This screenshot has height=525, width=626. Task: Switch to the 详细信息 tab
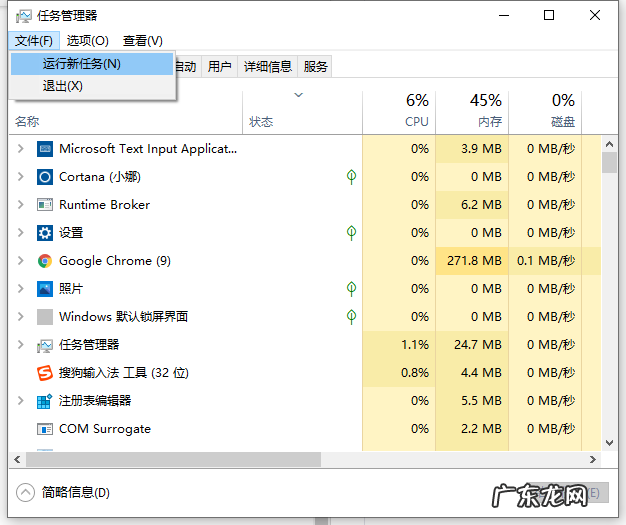(268, 66)
